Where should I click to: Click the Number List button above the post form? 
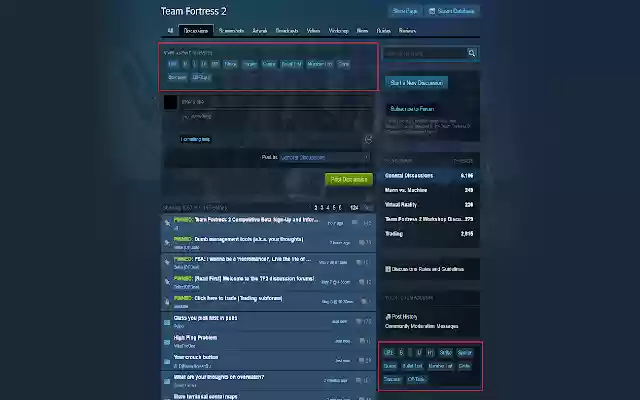click(320, 64)
